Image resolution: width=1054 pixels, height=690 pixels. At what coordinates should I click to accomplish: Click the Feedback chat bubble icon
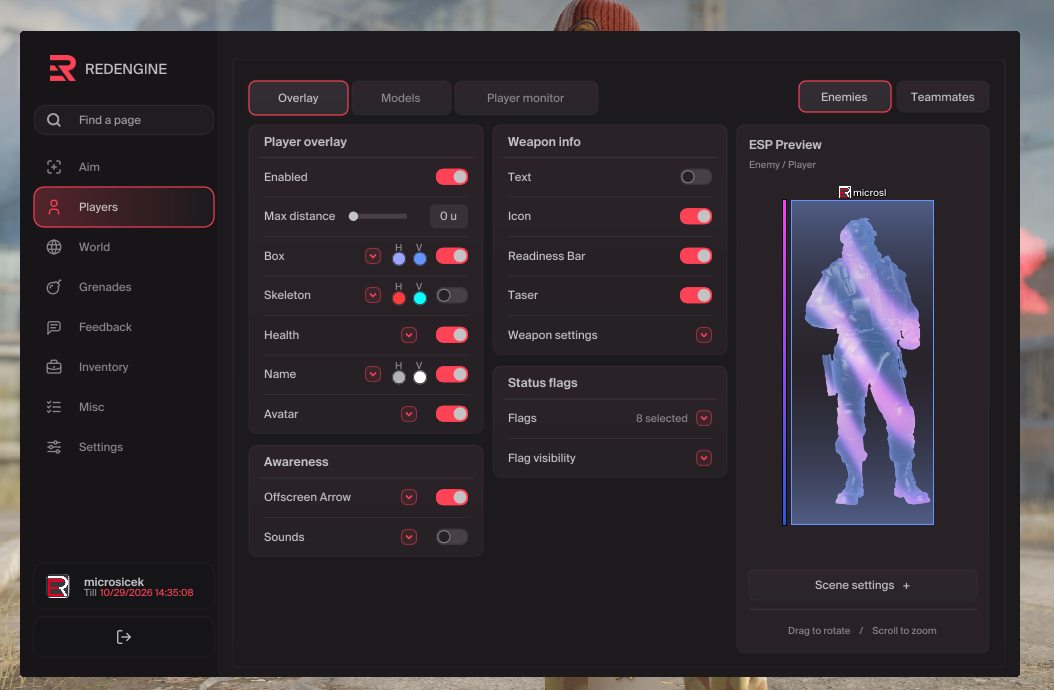[x=54, y=327]
